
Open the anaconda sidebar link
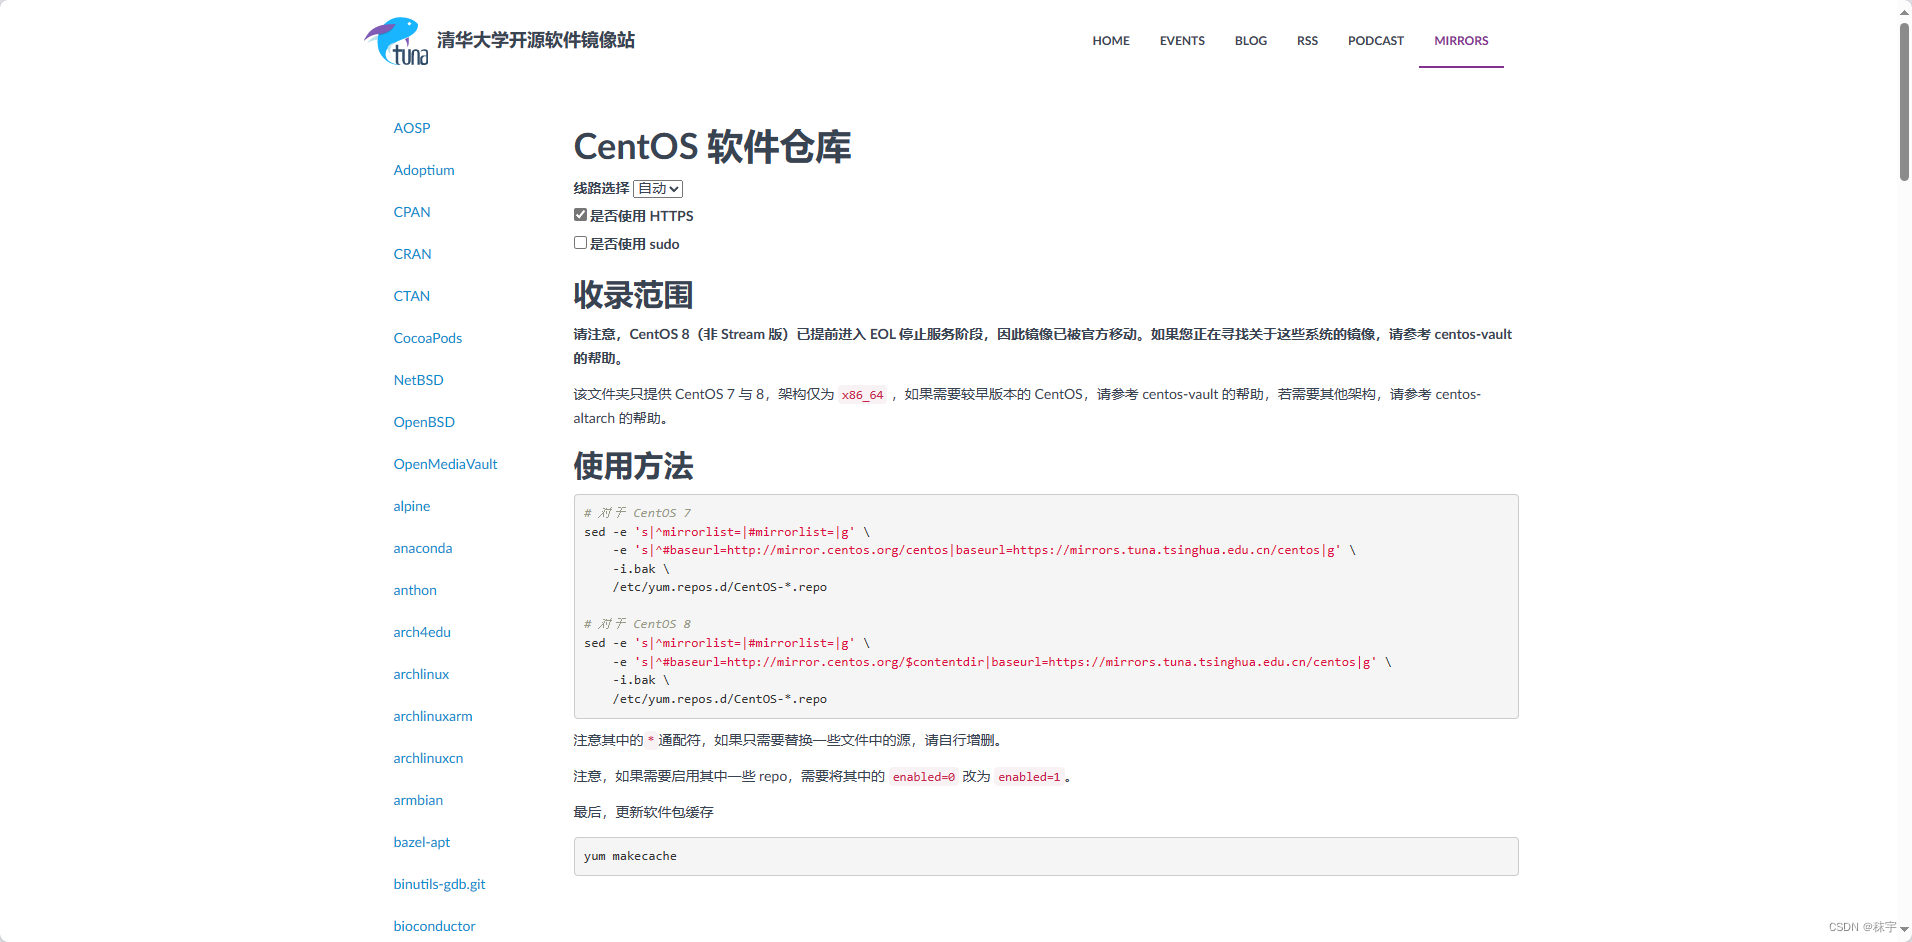click(x=423, y=548)
